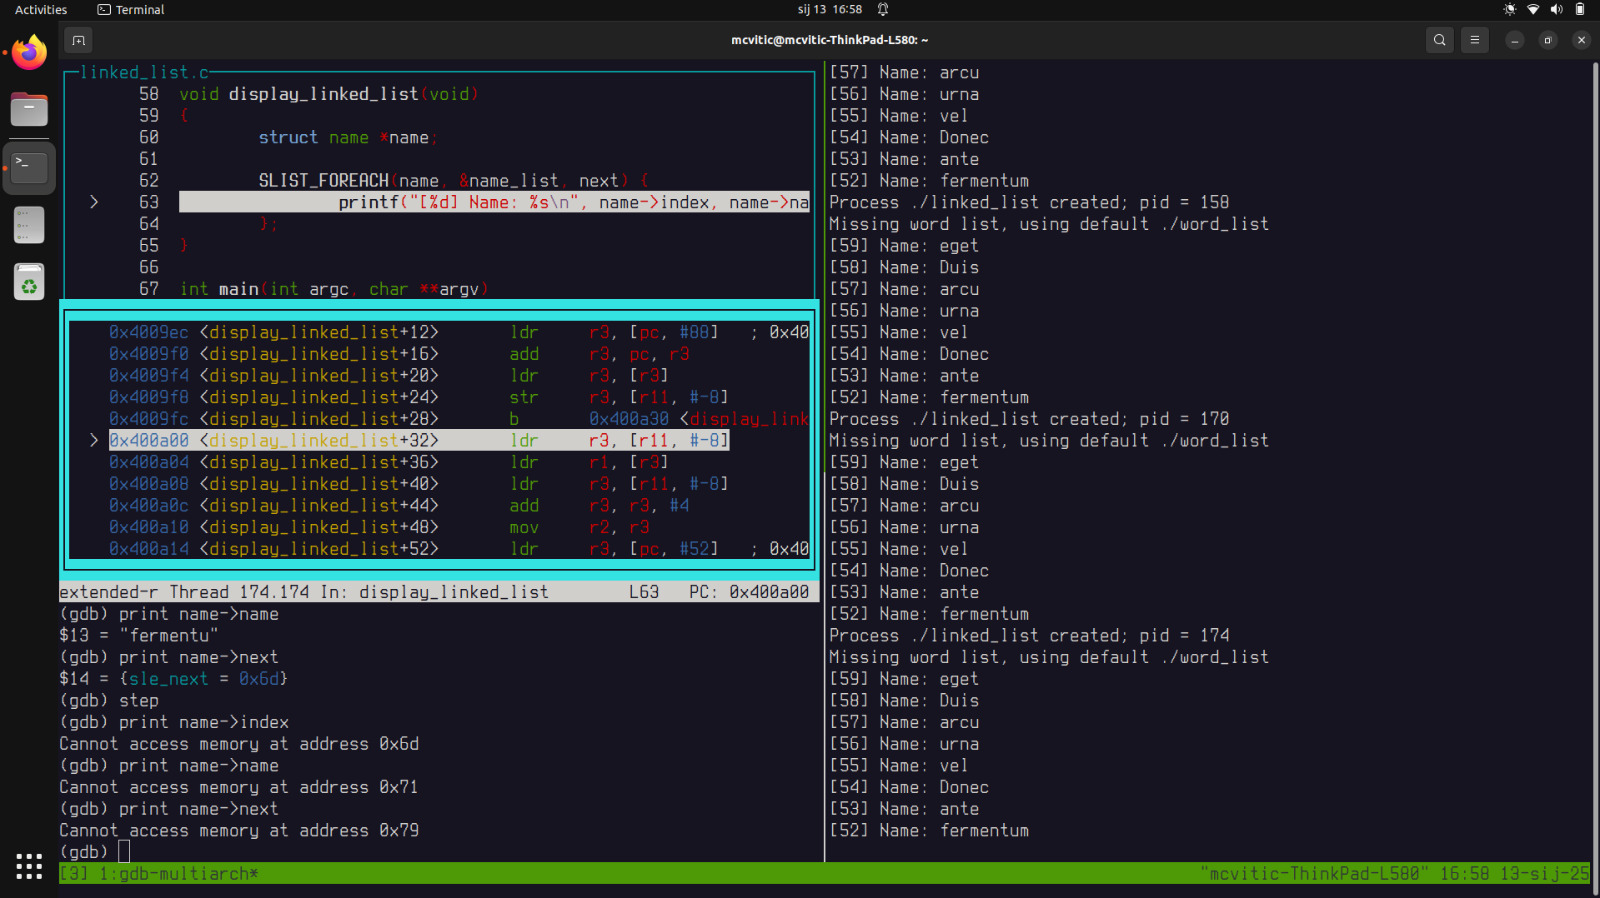Click the volume speaker indicator
This screenshot has width=1600, height=898.
(1556, 9)
